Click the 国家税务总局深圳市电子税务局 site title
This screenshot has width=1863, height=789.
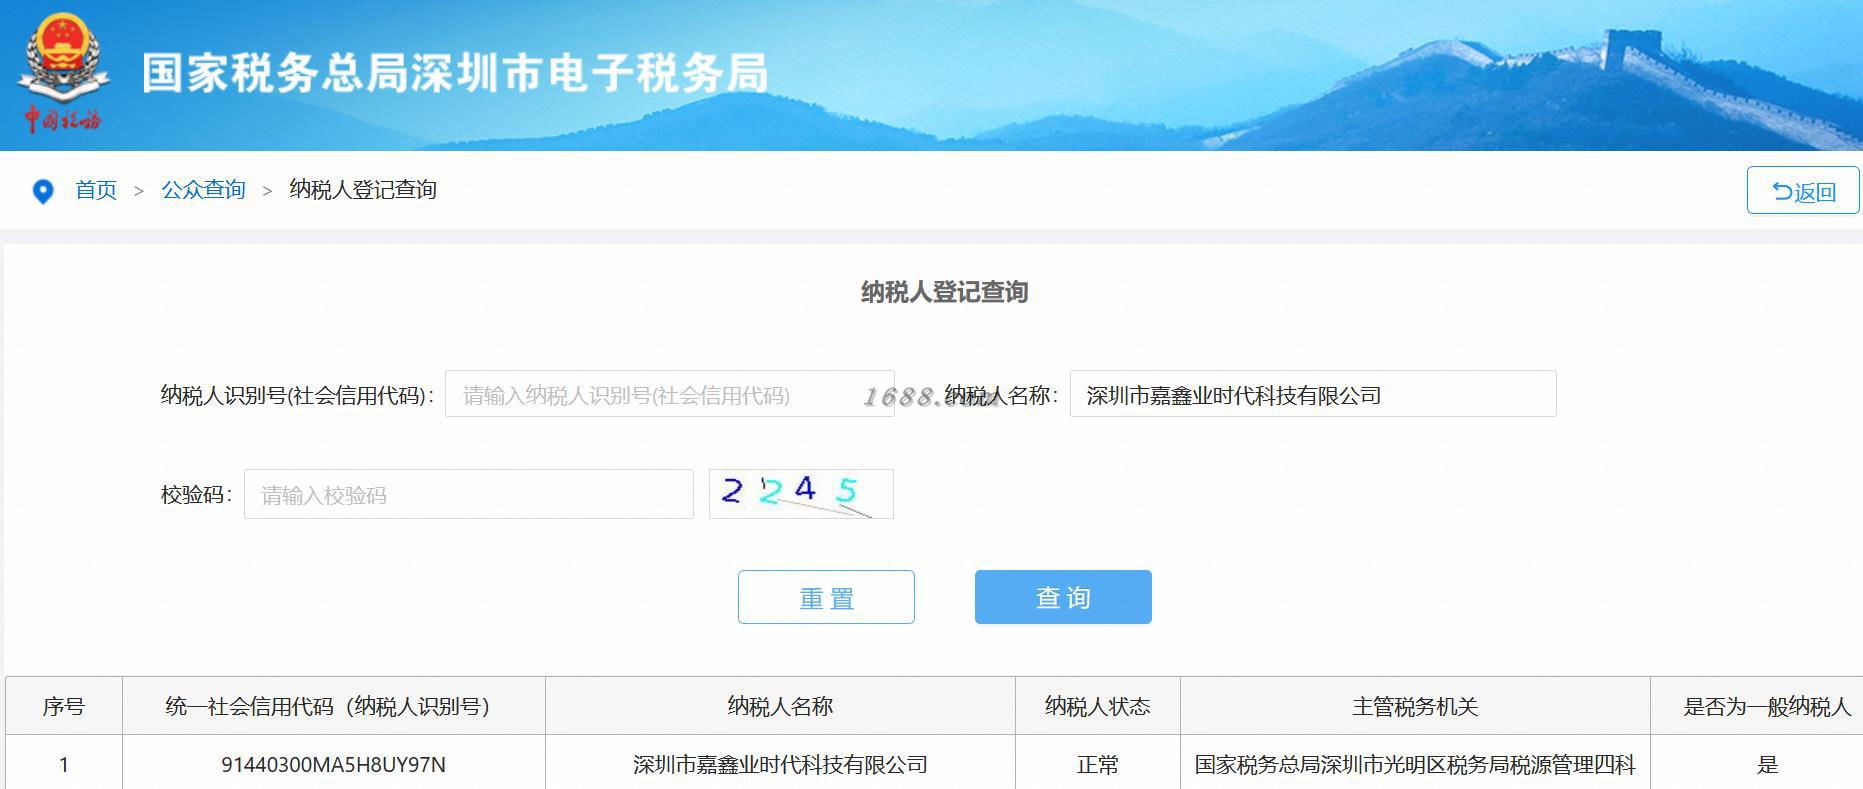point(455,73)
